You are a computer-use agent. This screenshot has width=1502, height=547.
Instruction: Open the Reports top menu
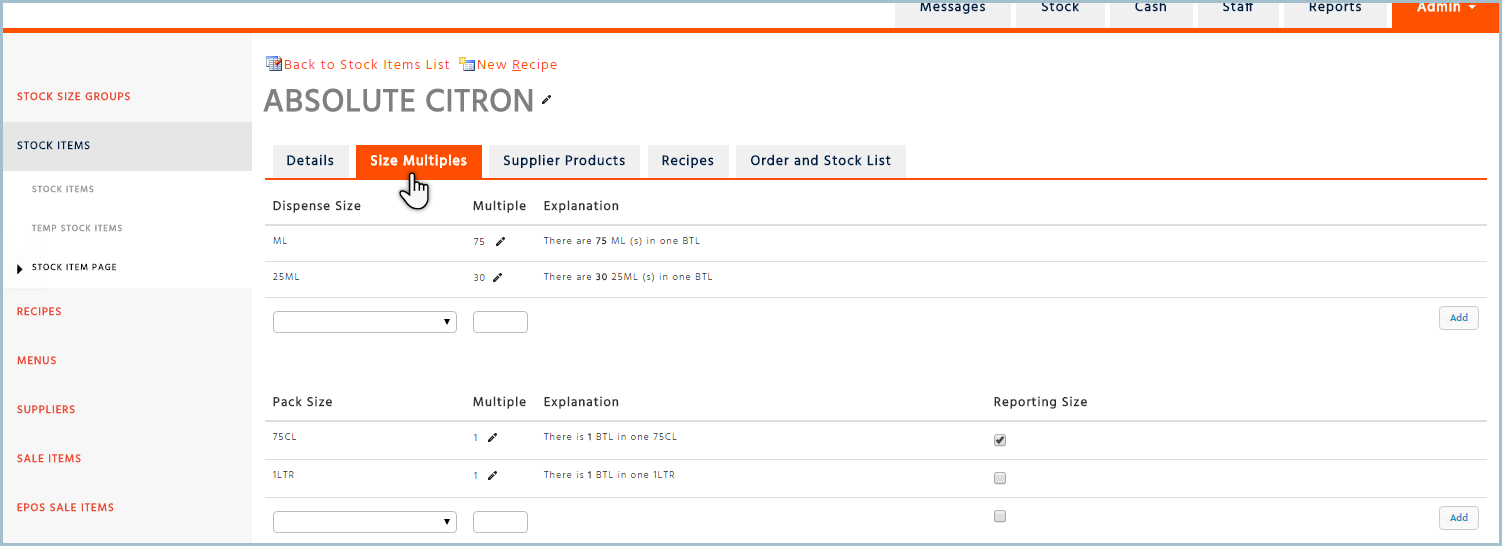coord(1336,12)
